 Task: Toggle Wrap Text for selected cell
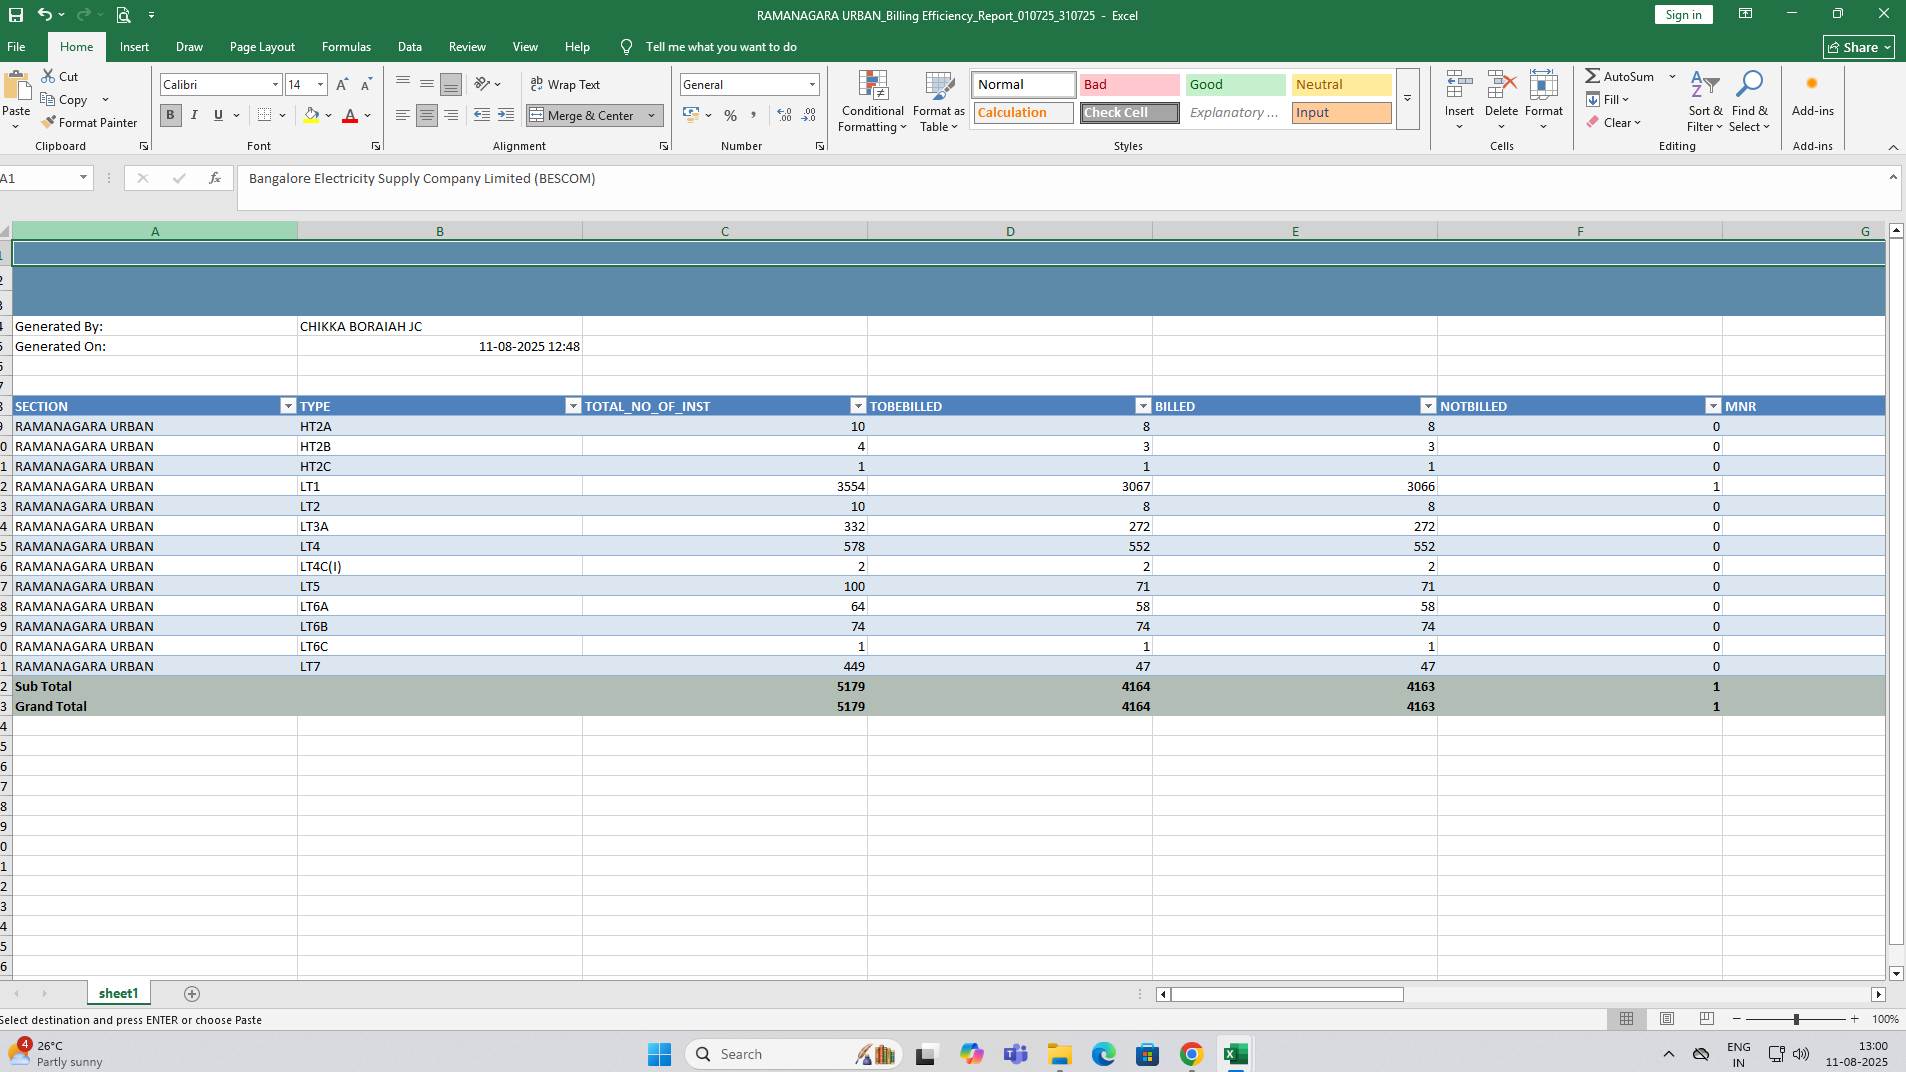(565, 85)
